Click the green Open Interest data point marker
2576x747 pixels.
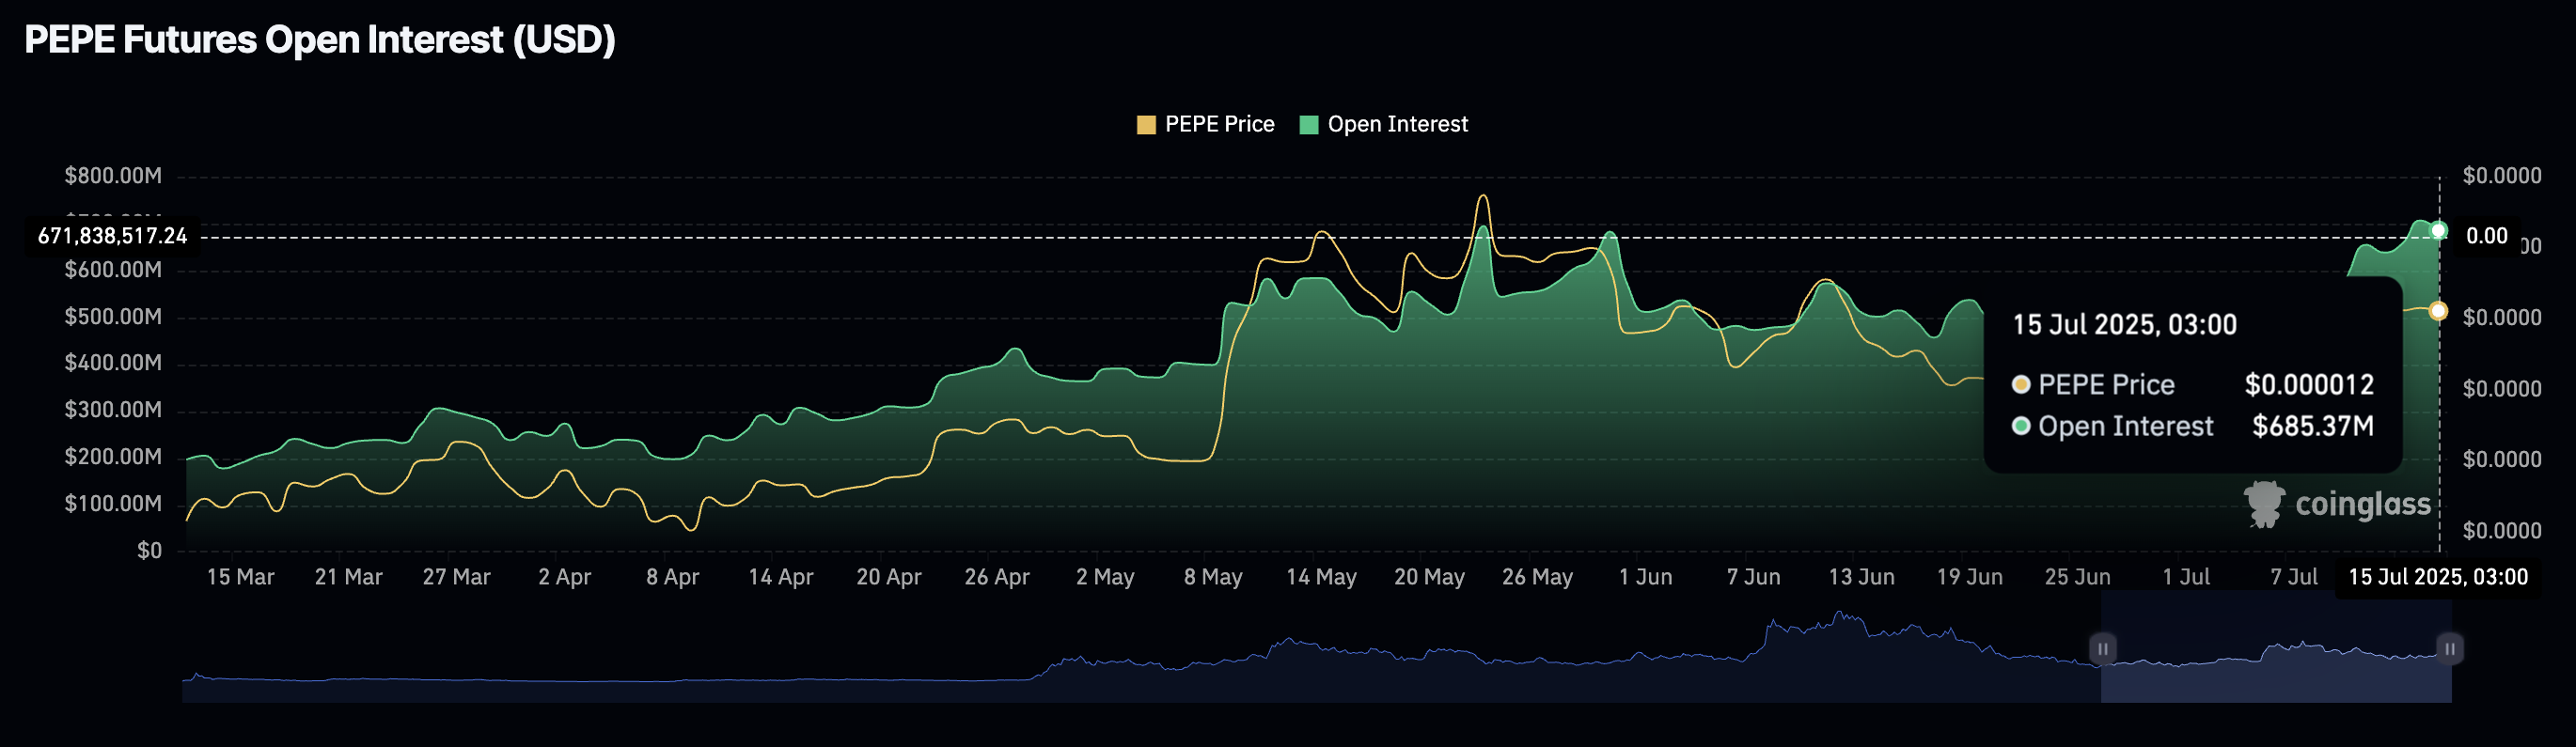2438,231
